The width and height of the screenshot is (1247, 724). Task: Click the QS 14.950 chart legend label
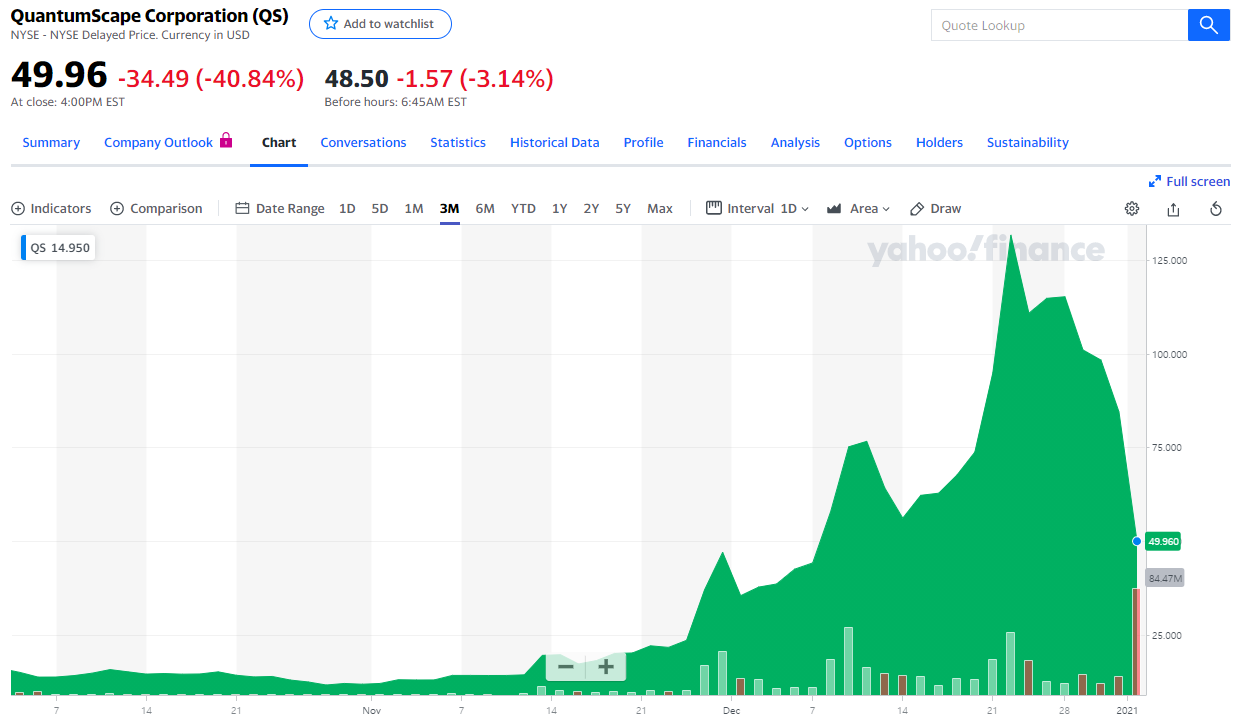(x=59, y=248)
